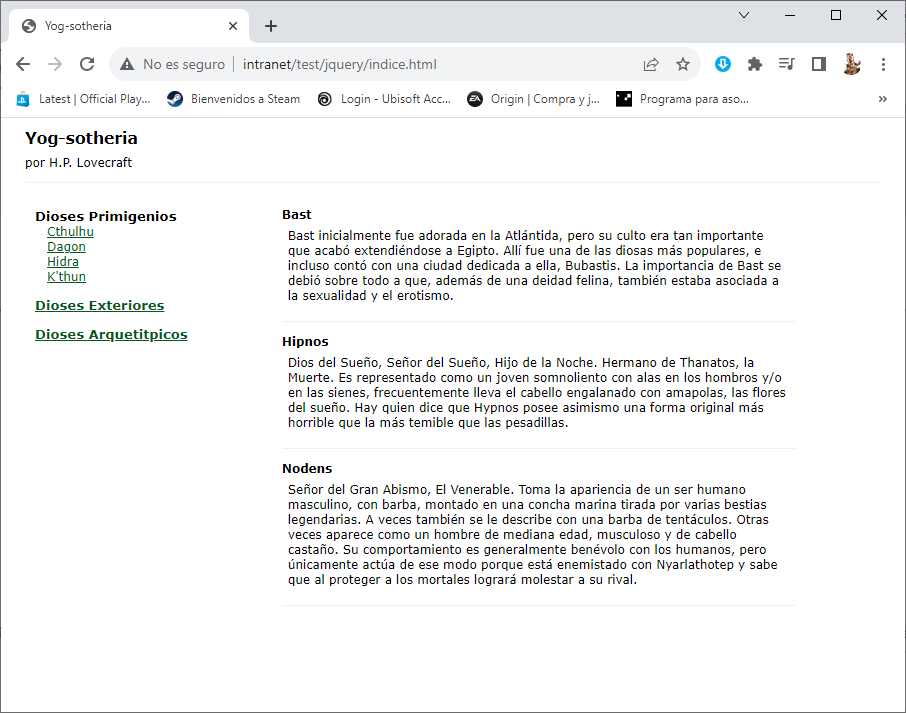Click the share page icon in address bar
The width and height of the screenshot is (906, 713).
[651, 64]
